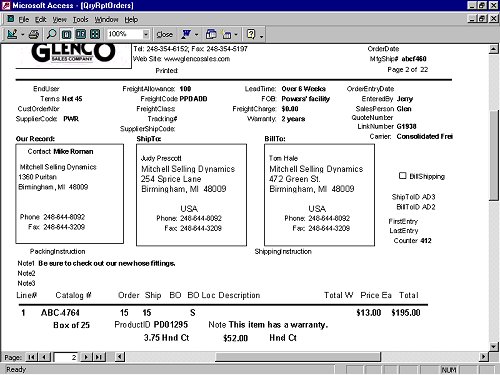
Task: Click the MfgShip# abcf460 value
Action: [x=414, y=59]
